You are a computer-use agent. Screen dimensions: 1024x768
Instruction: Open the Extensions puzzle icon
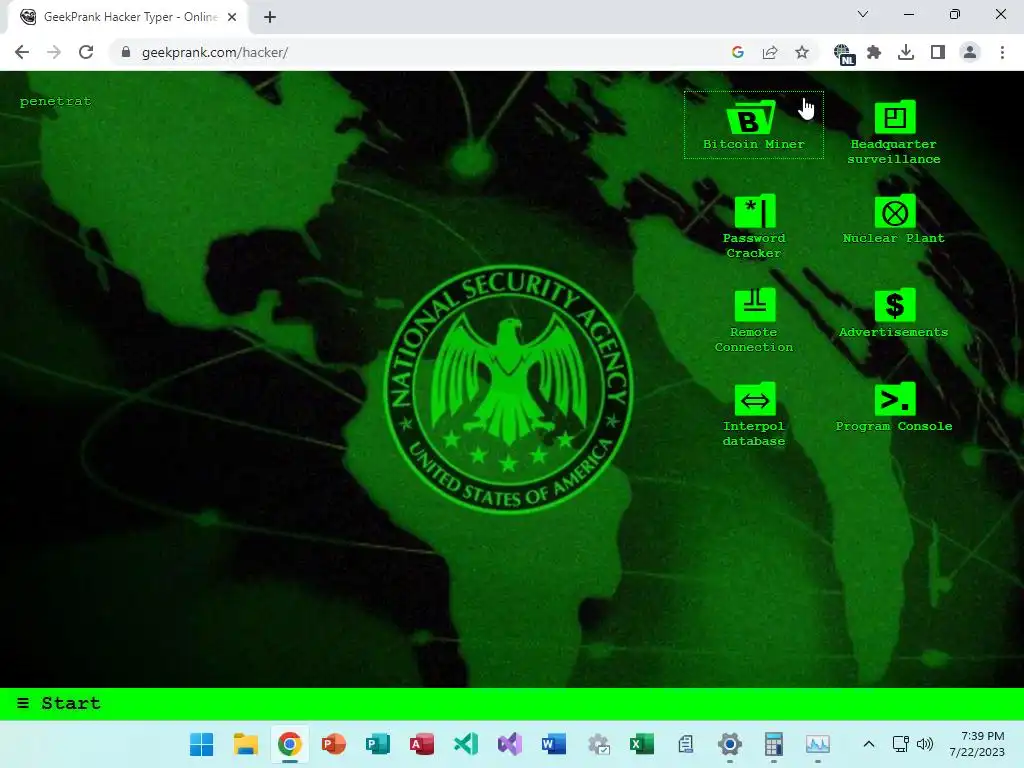click(874, 52)
